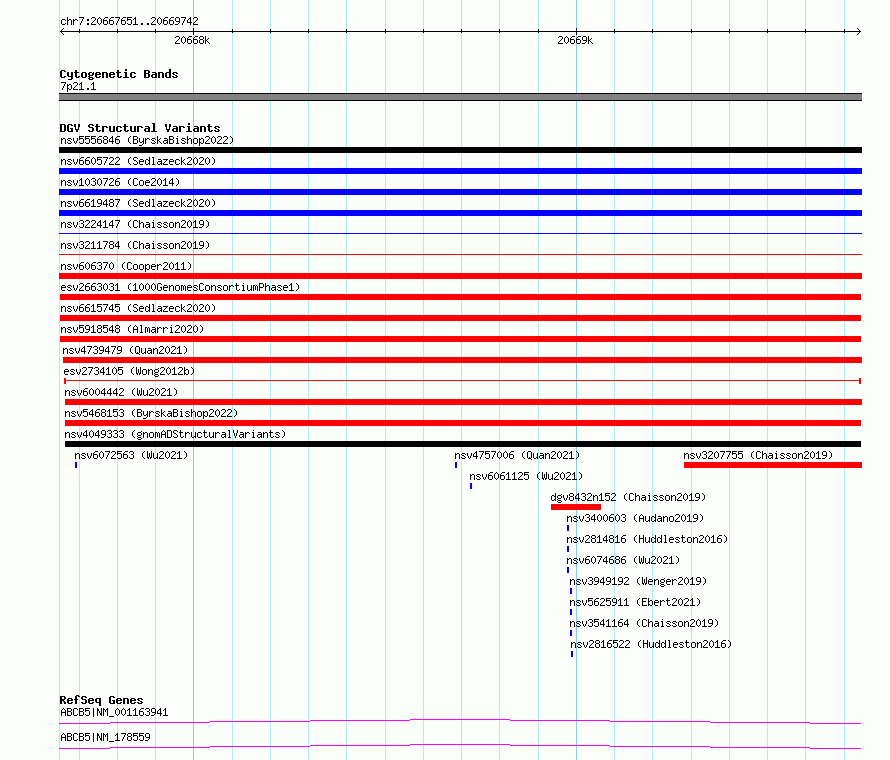Viewport: 890px width, 760px height.
Task: Open the nsv3541164 (Chaisson2019) label
Action: pyautogui.click(x=644, y=623)
